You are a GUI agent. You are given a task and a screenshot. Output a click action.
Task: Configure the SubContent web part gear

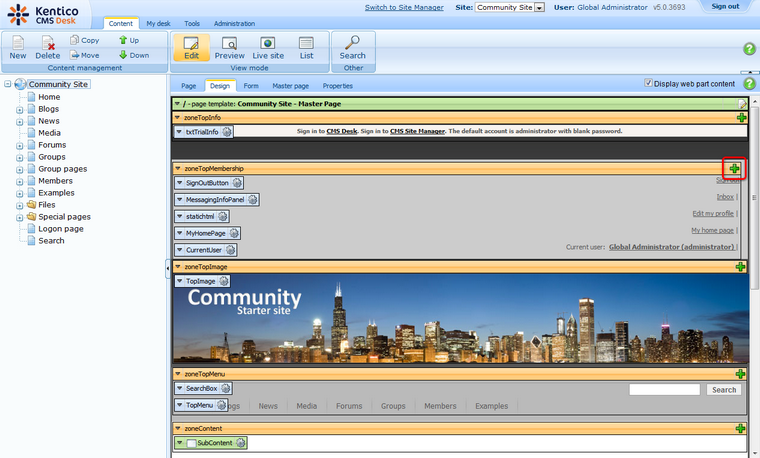point(240,442)
